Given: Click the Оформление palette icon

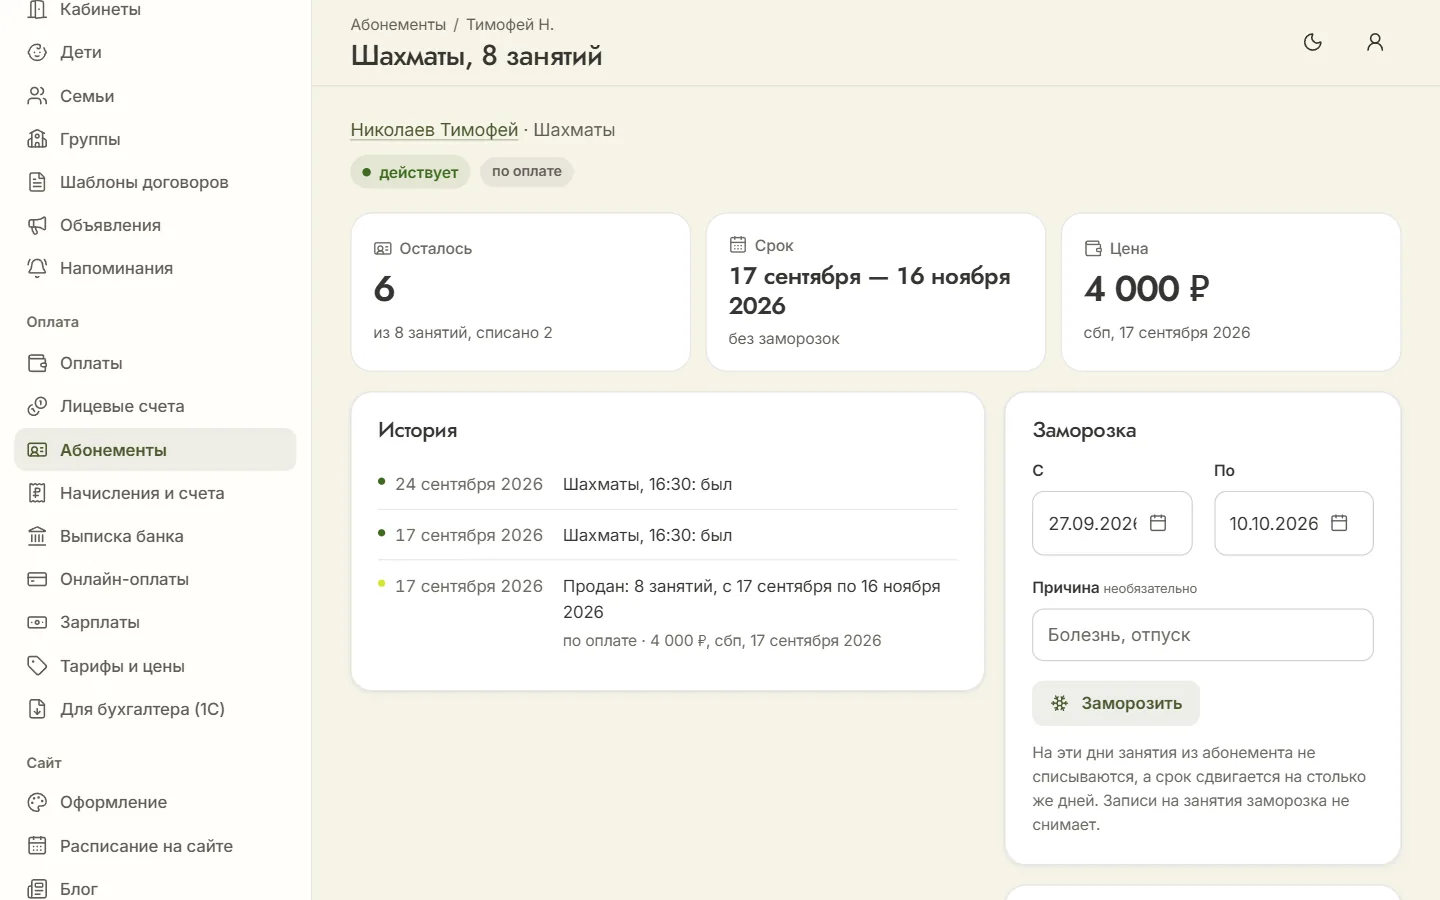Looking at the screenshot, I should tap(37, 802).
